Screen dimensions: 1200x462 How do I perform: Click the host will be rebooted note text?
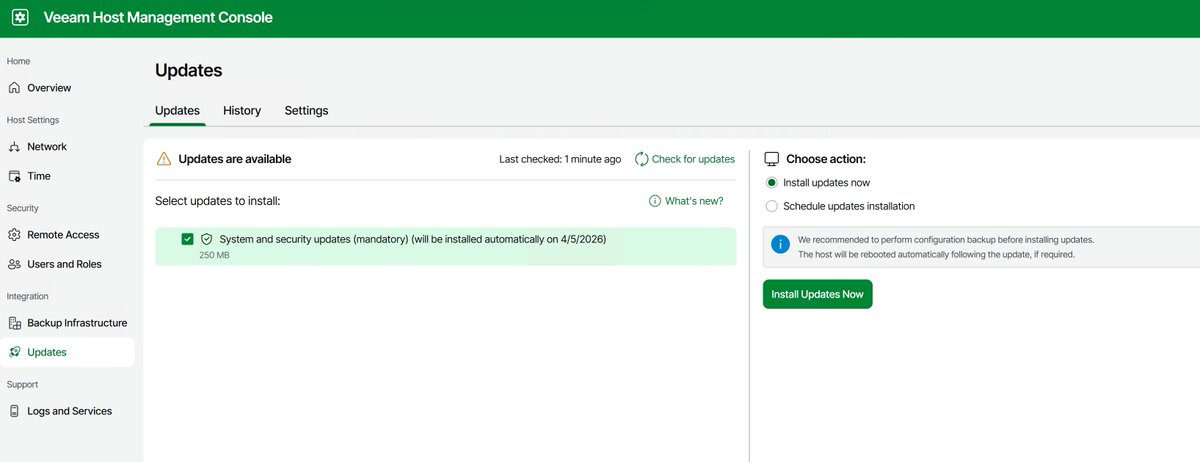(939, 254)
